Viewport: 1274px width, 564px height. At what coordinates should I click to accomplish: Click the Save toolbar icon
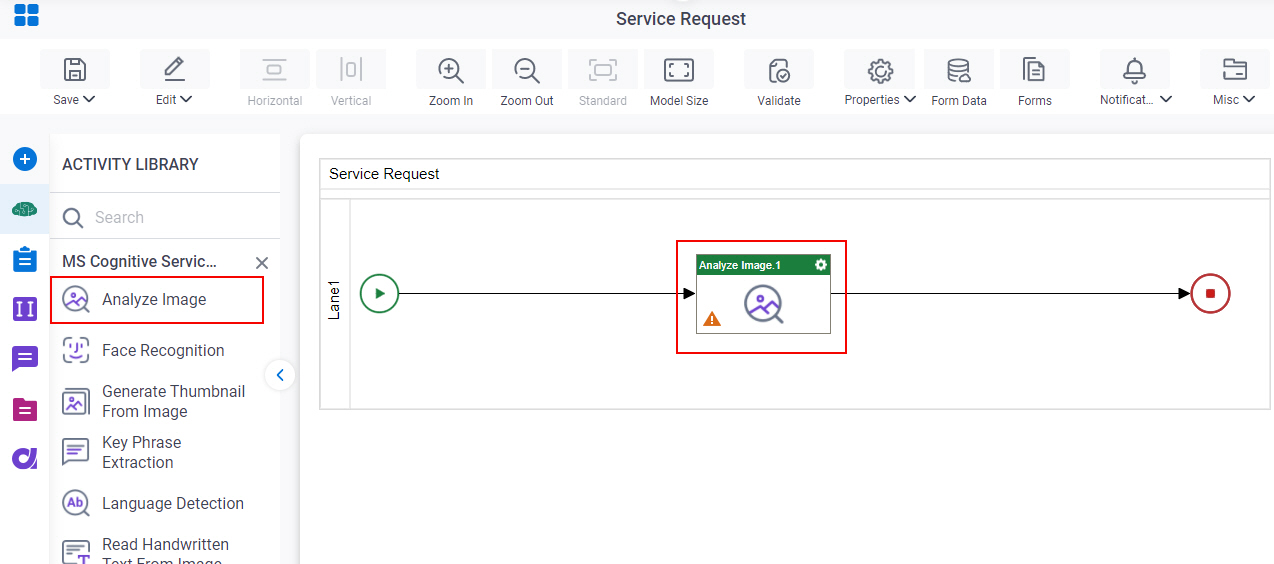(75, 69)
